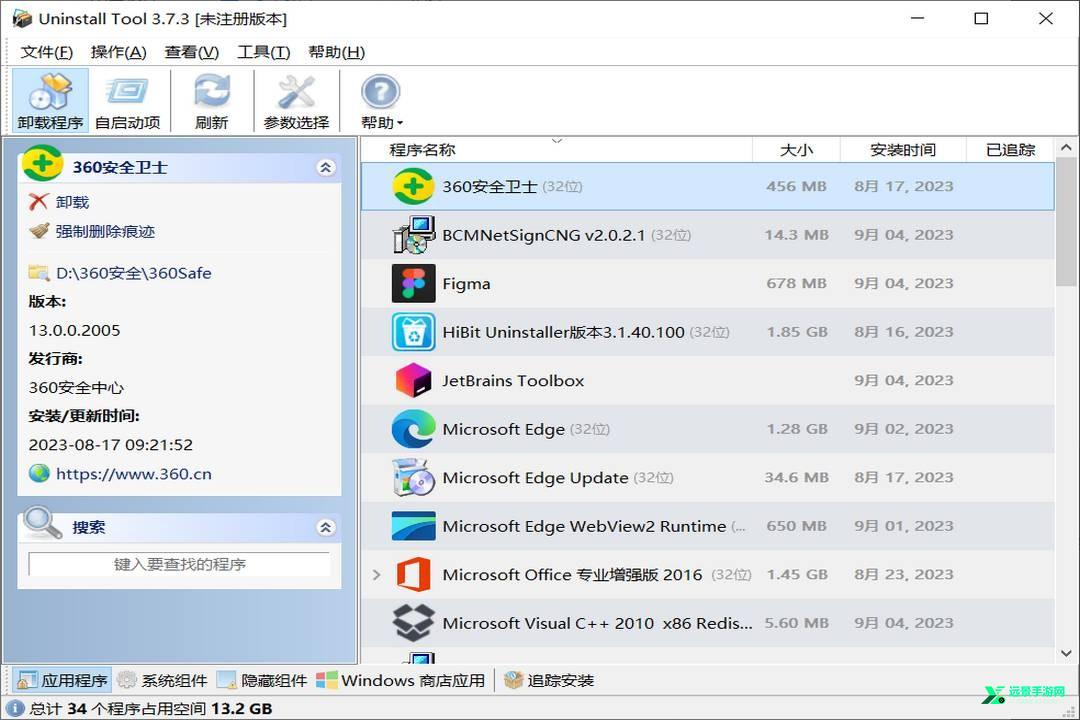Select the Microsoft Edge Update row text
Image resolution: width=1080 pixels, height=720 pixels.
pos(558,477)
